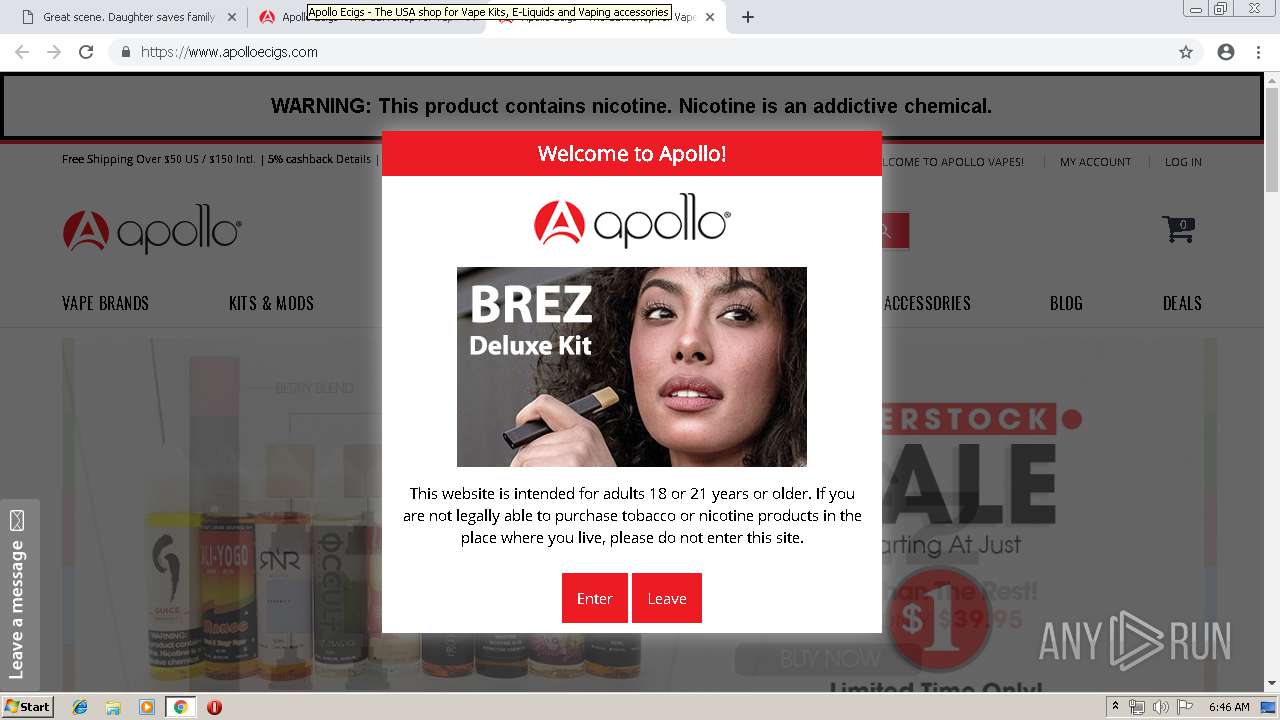Image resolution: width=1280 pixels, height=720 pixels.
Task: Close the Great scene tab
Action: pos(232,17)
